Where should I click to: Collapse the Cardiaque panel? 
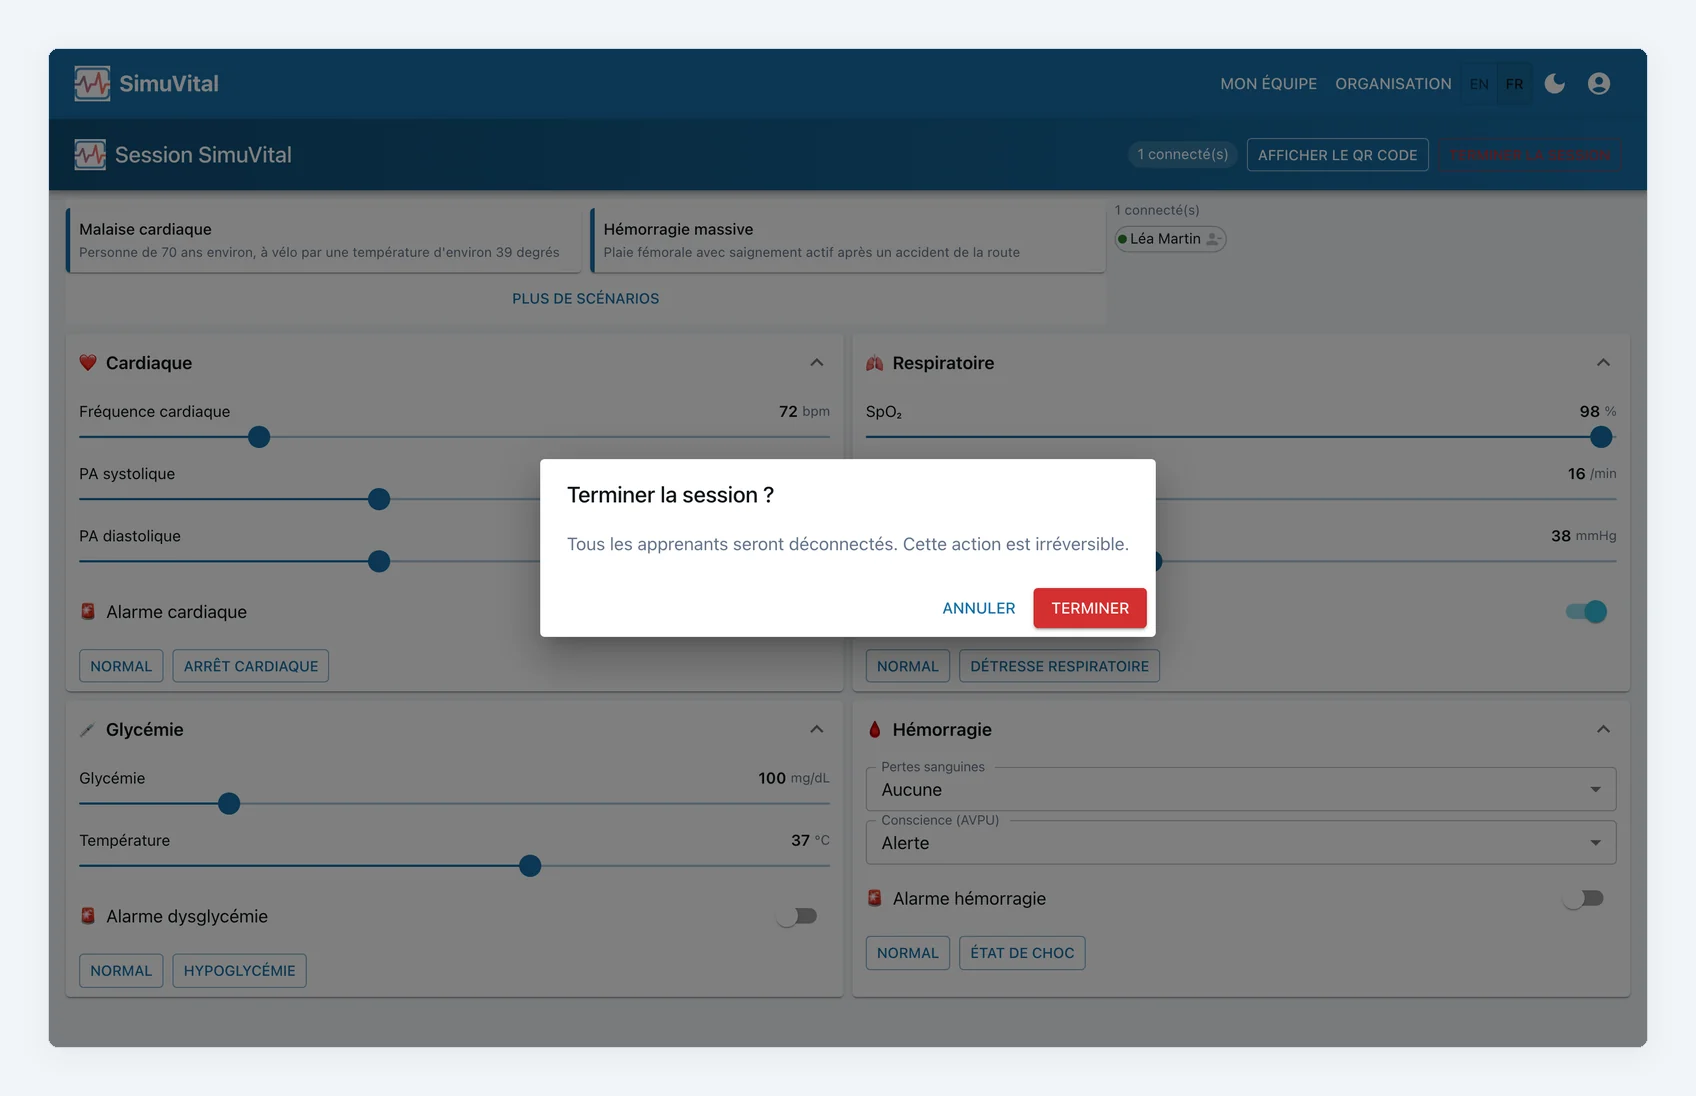[816, 363]
